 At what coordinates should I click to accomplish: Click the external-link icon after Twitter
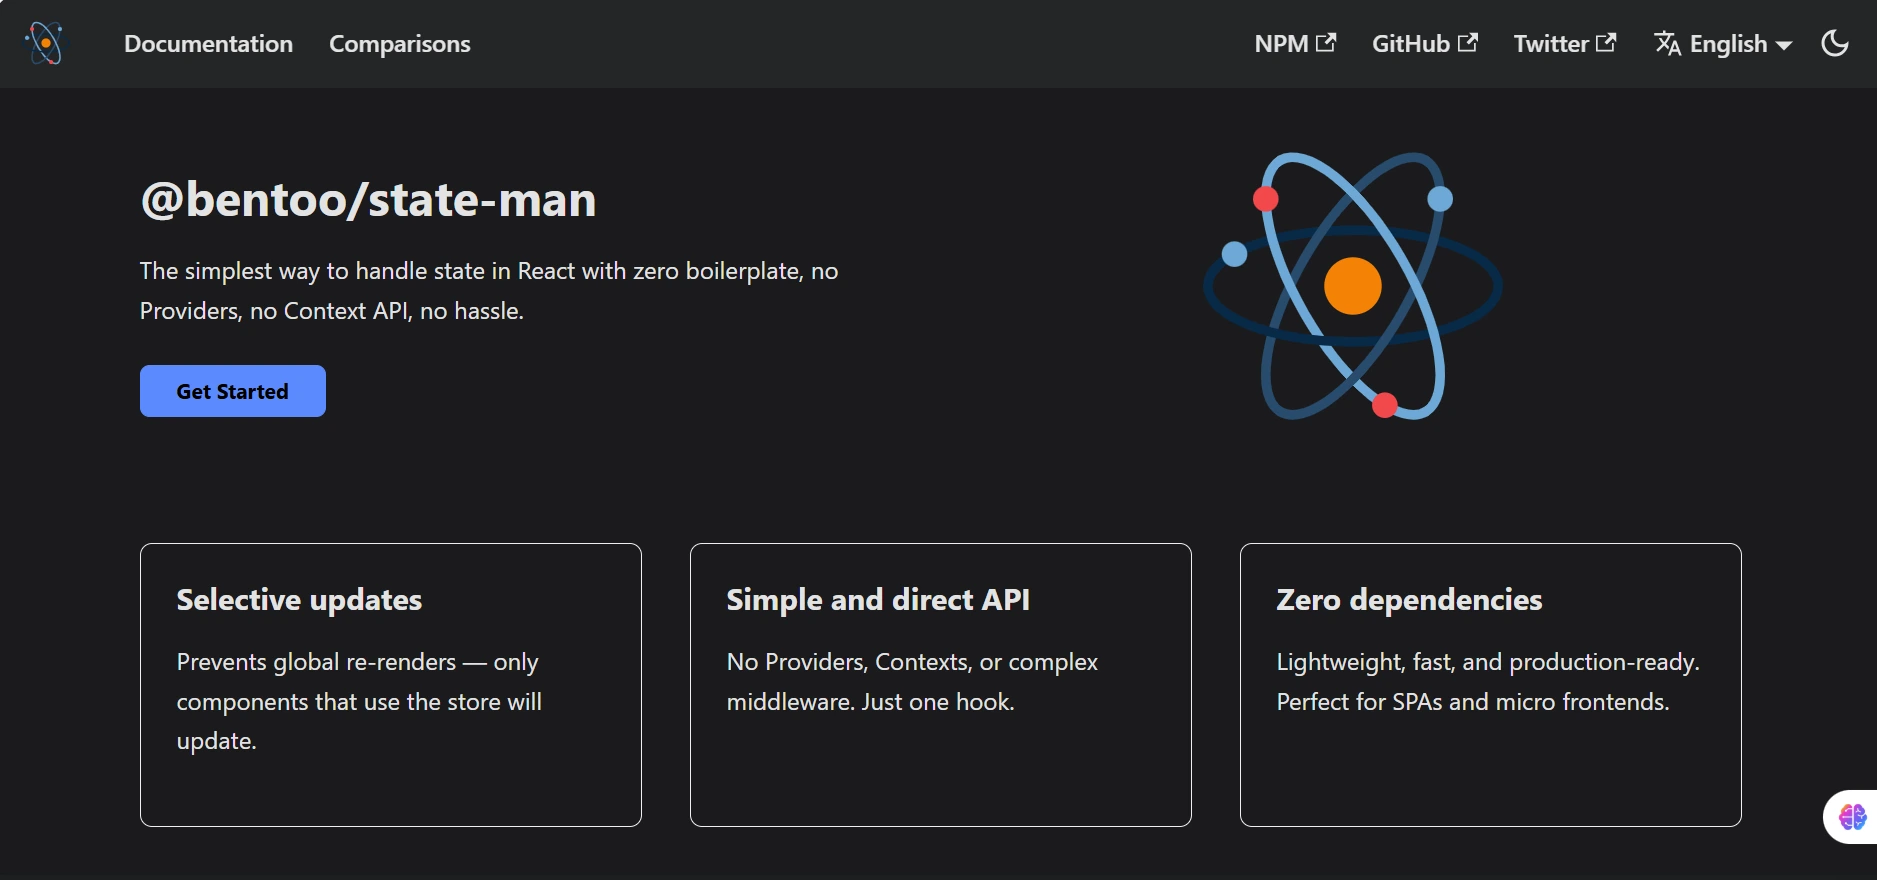click(1606, 43)
